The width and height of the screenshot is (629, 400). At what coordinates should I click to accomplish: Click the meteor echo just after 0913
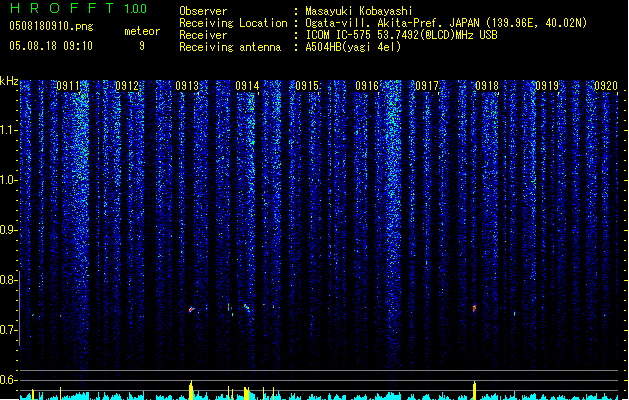point(191,309)
